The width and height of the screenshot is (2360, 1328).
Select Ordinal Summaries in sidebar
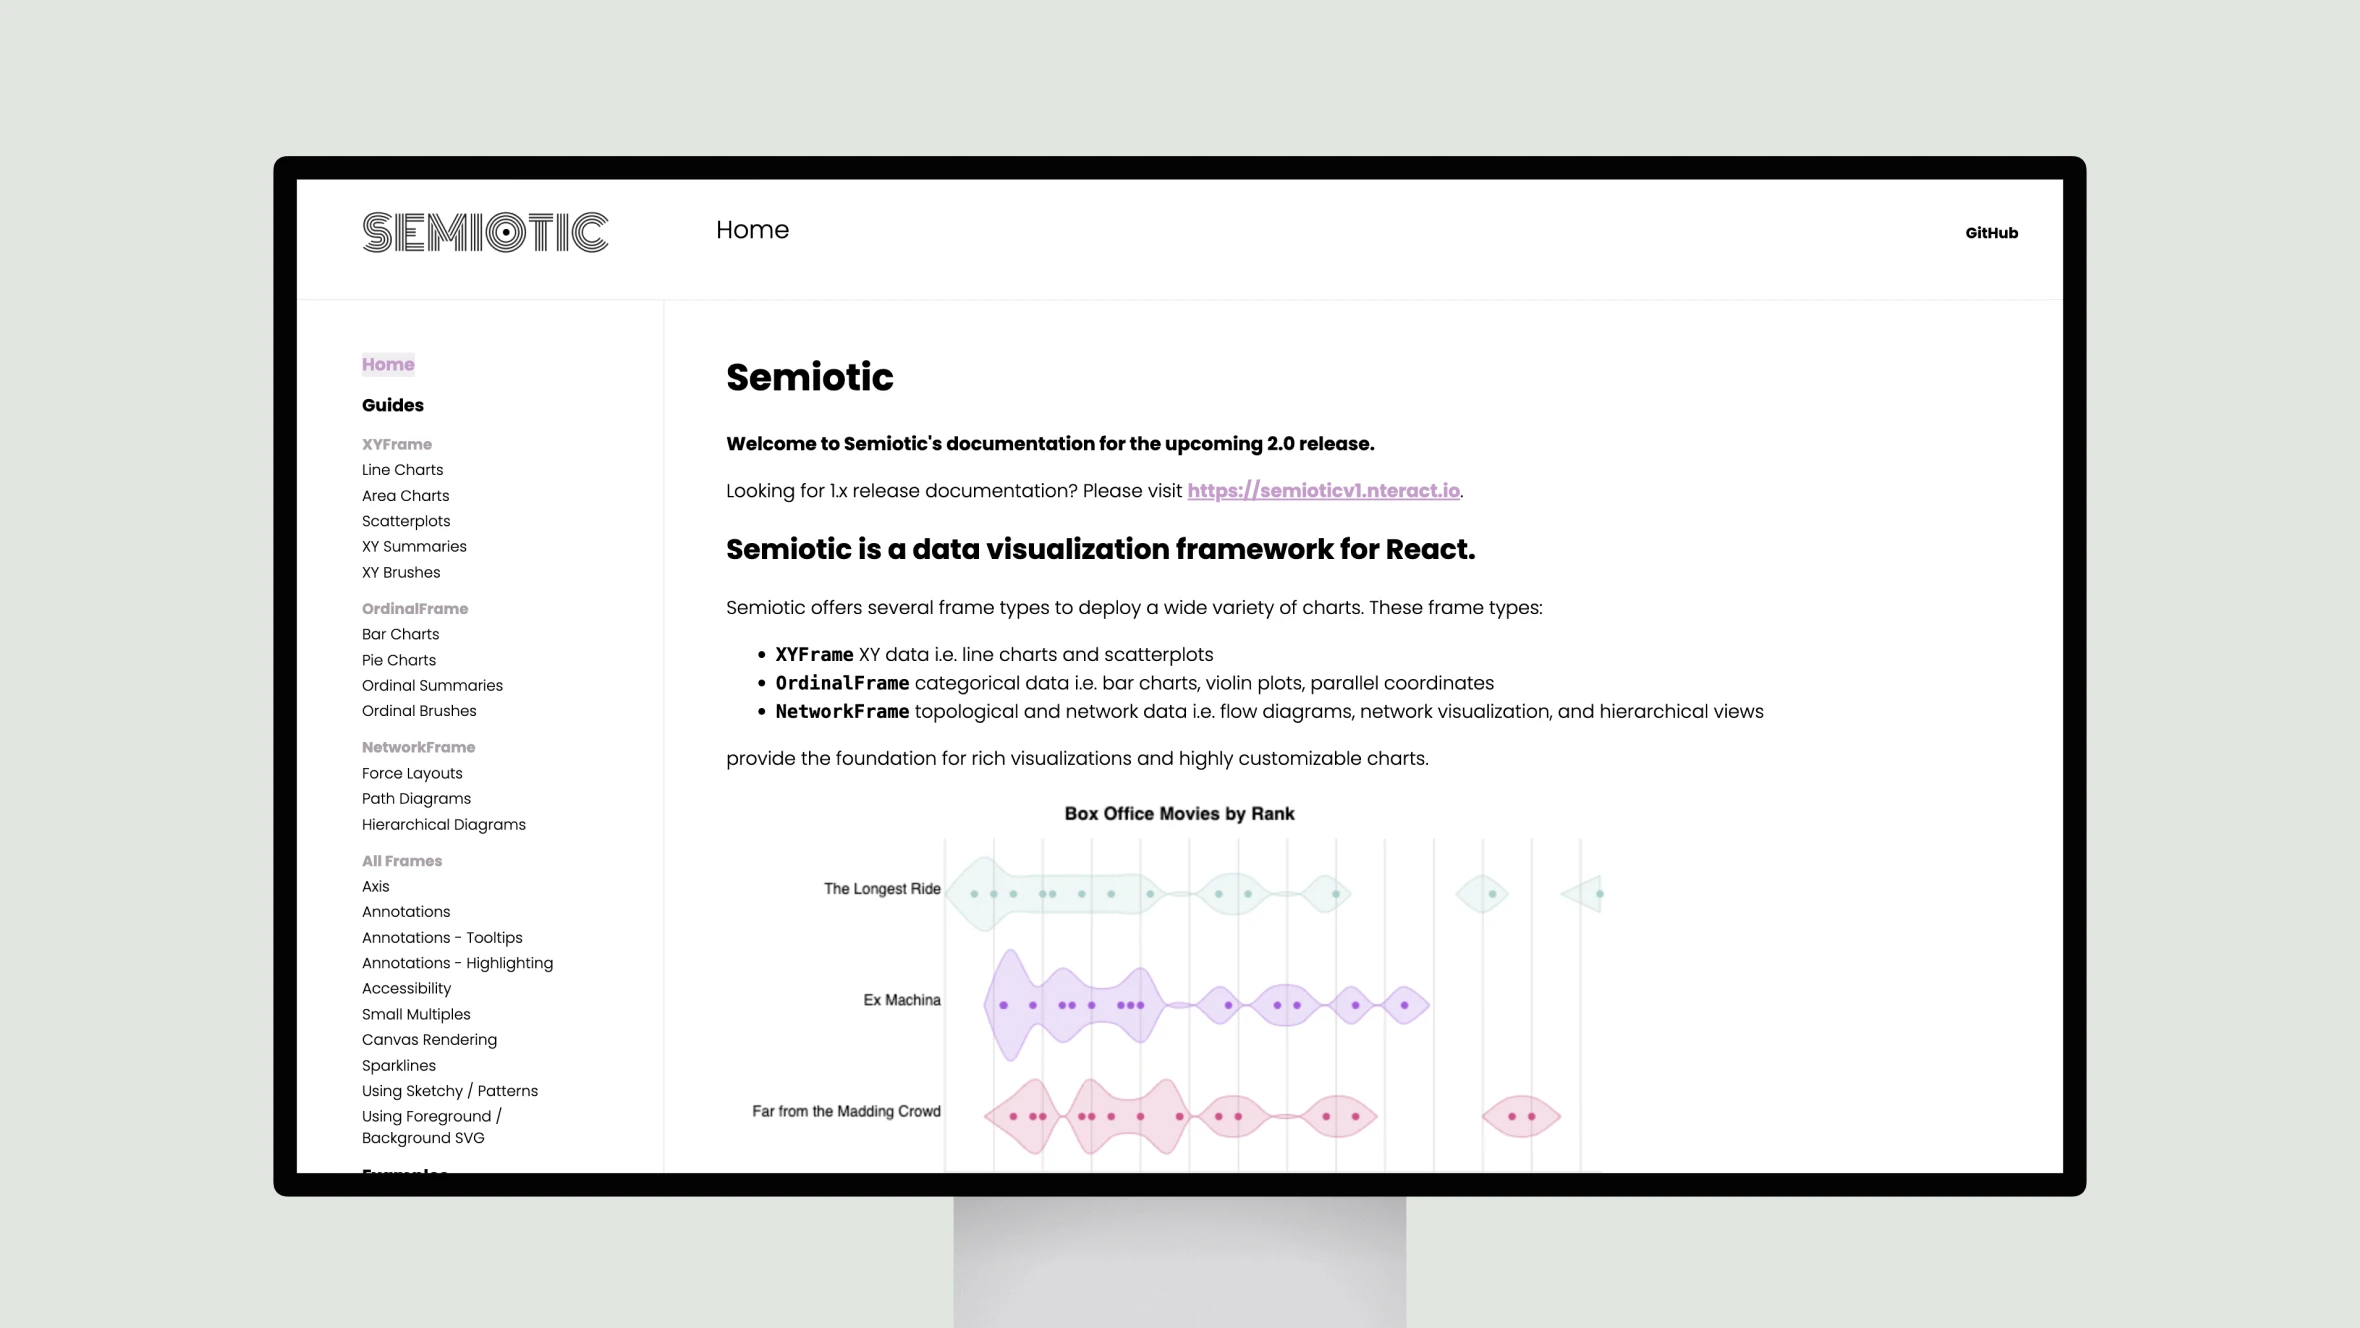[431, 684]
